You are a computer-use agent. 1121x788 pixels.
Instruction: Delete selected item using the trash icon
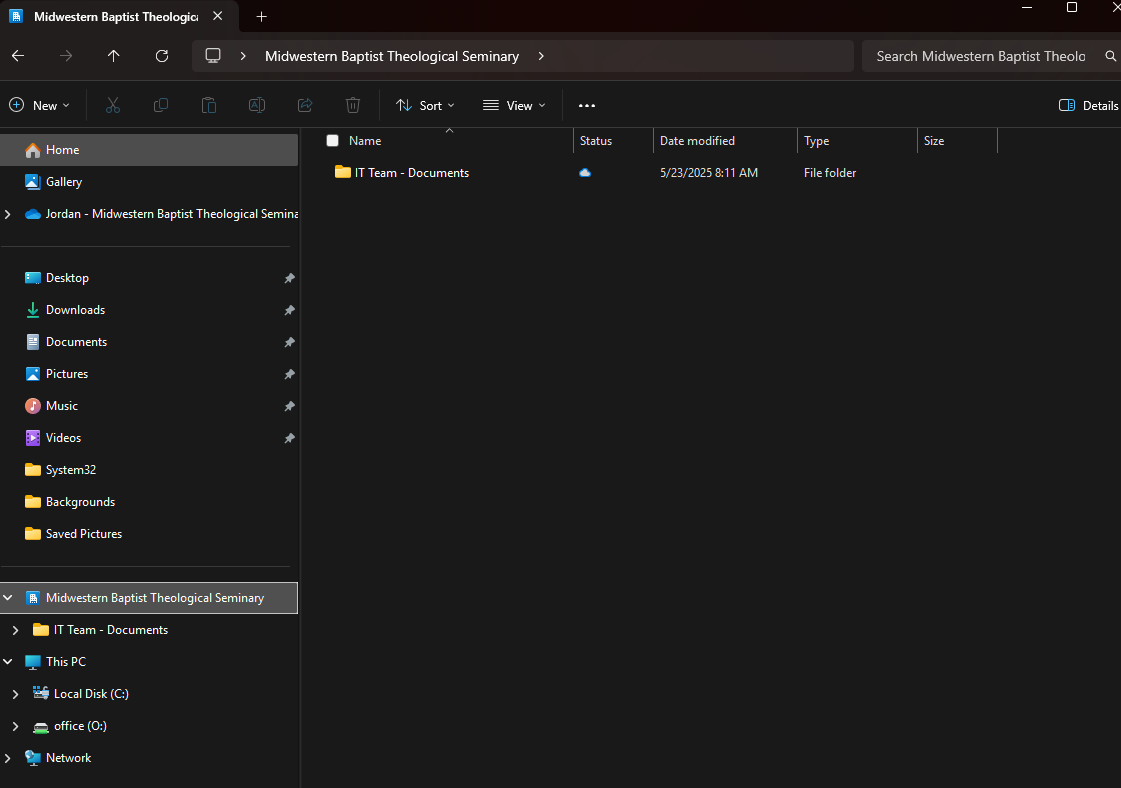353,105
